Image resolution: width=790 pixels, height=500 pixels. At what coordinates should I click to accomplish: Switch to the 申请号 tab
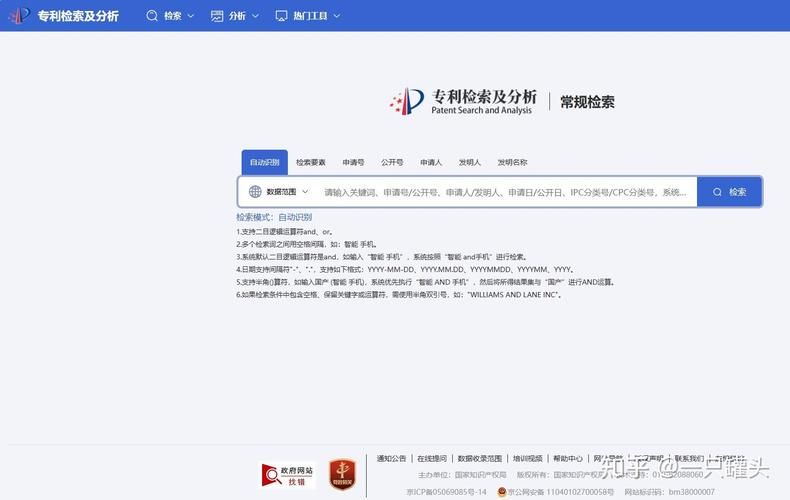click(x=353, y=162)
